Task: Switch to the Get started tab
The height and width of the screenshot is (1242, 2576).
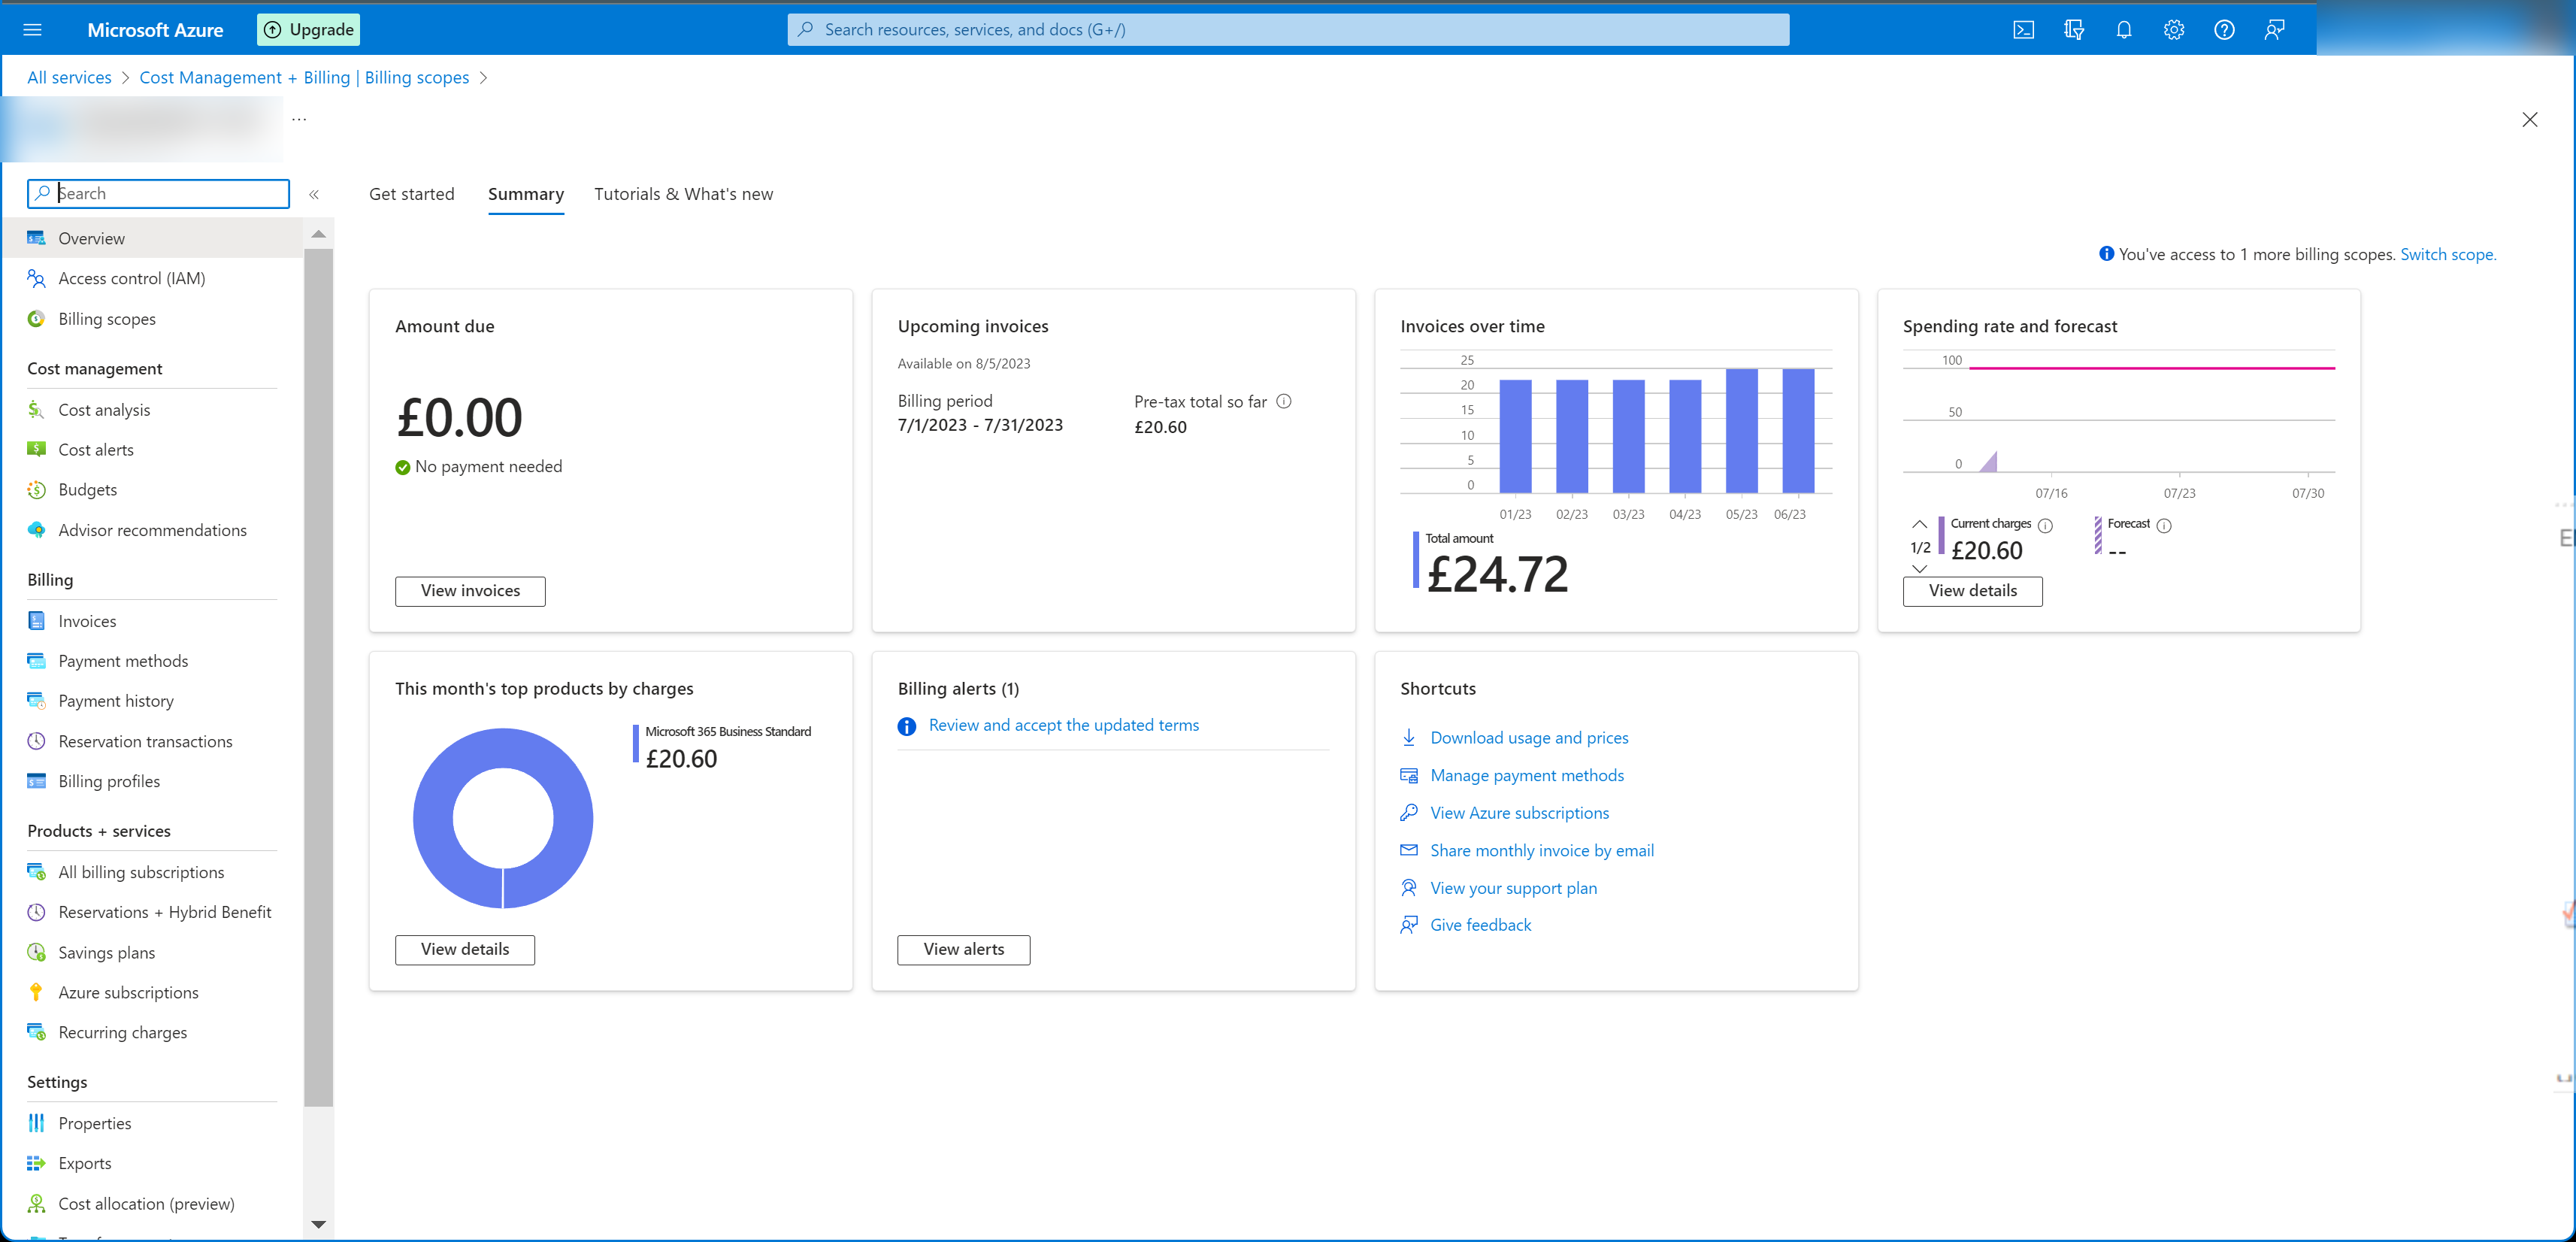Action: point(411,194)
